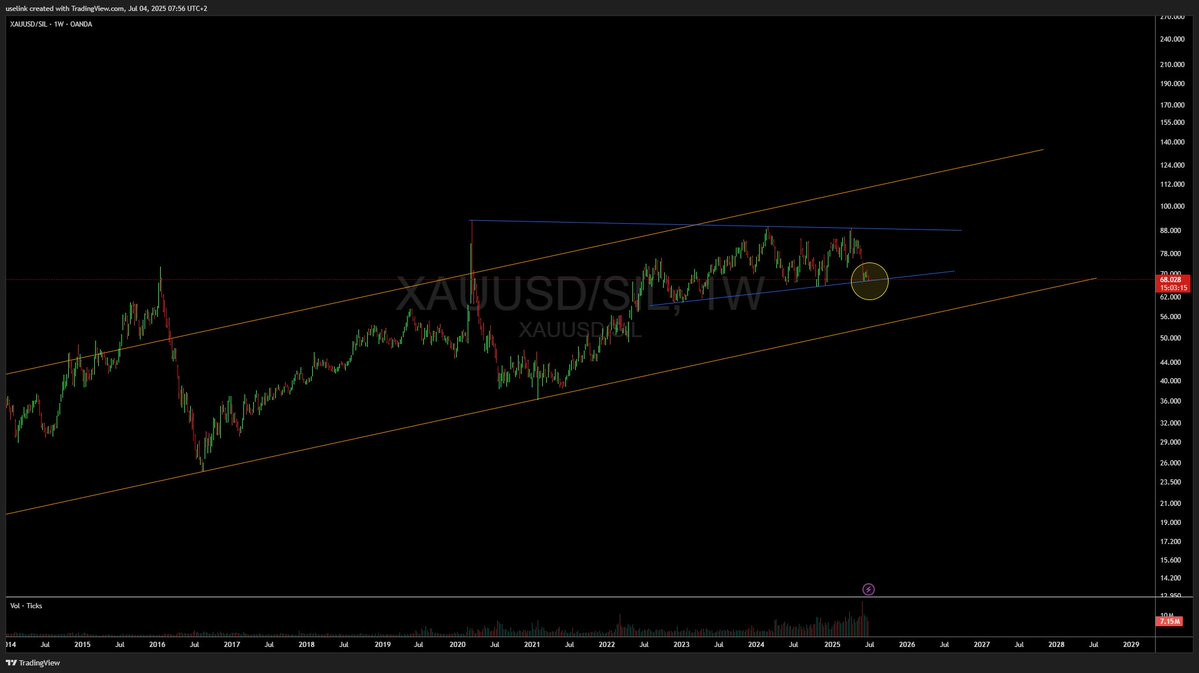Click the 2022 time axis label

point(607,645)
